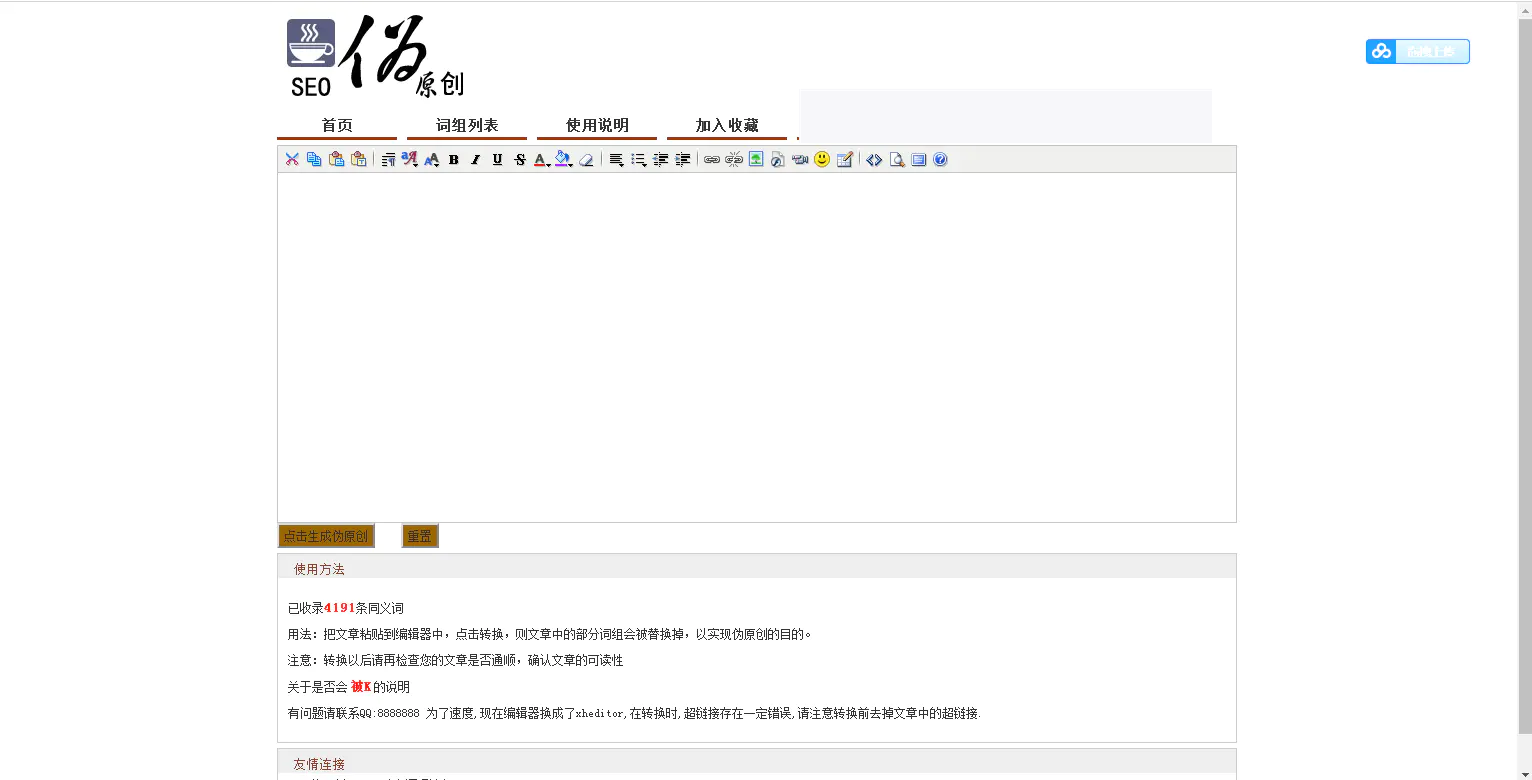Image resolution: width=1532 pixels, height=780 pixels.
Task: Open the insert image tool
Action: point(756,159)
